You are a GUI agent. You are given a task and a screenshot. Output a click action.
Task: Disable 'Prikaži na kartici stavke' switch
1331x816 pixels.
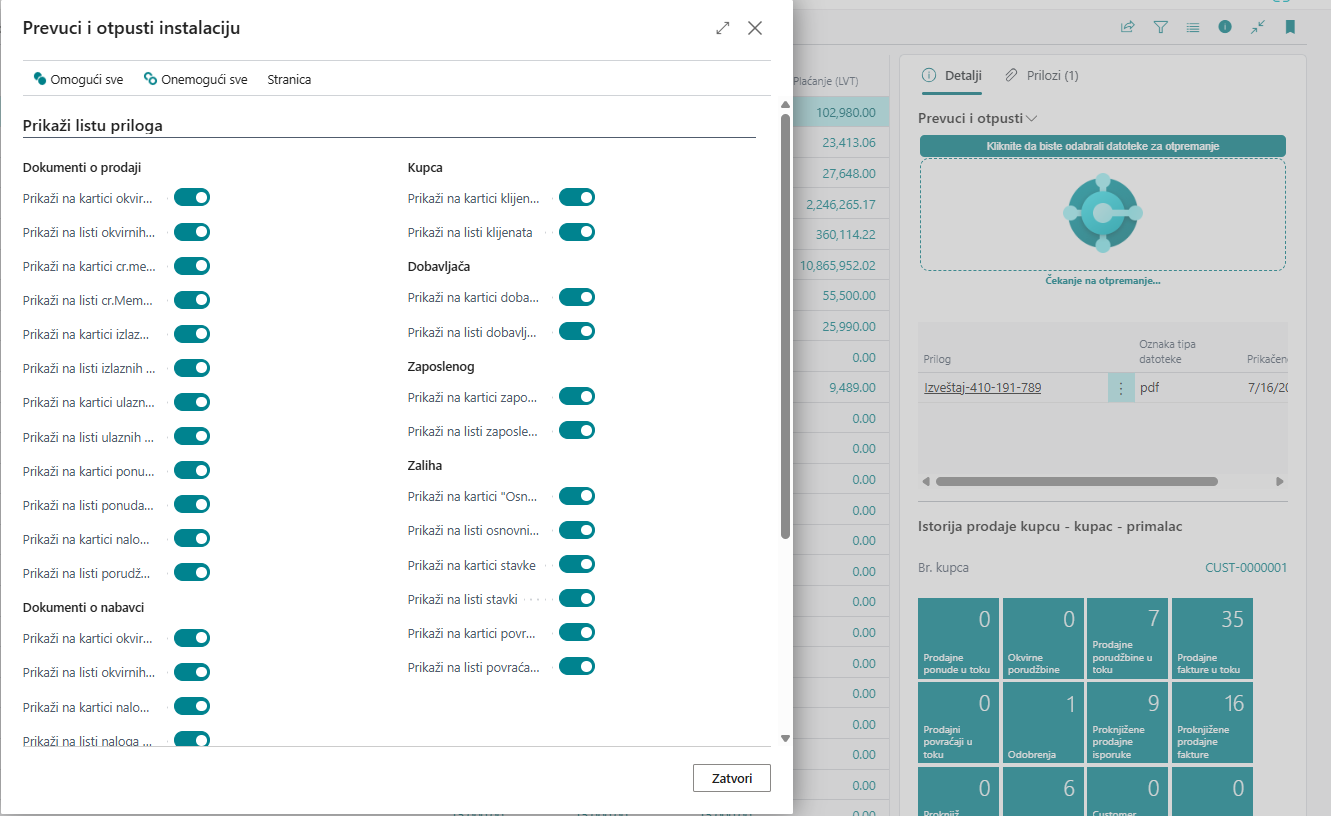(x=577, y=565)
